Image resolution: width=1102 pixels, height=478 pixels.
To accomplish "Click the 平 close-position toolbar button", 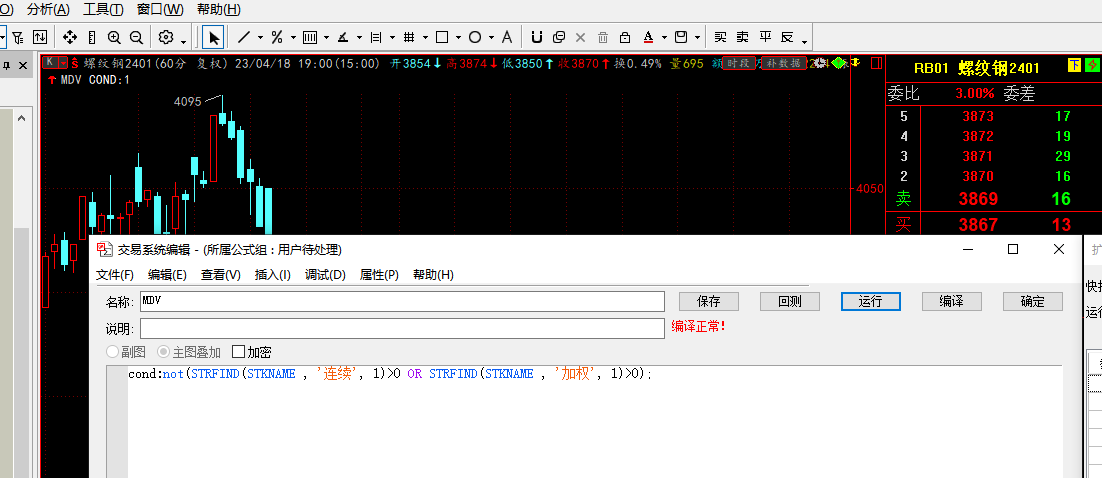I will point(765,37).
